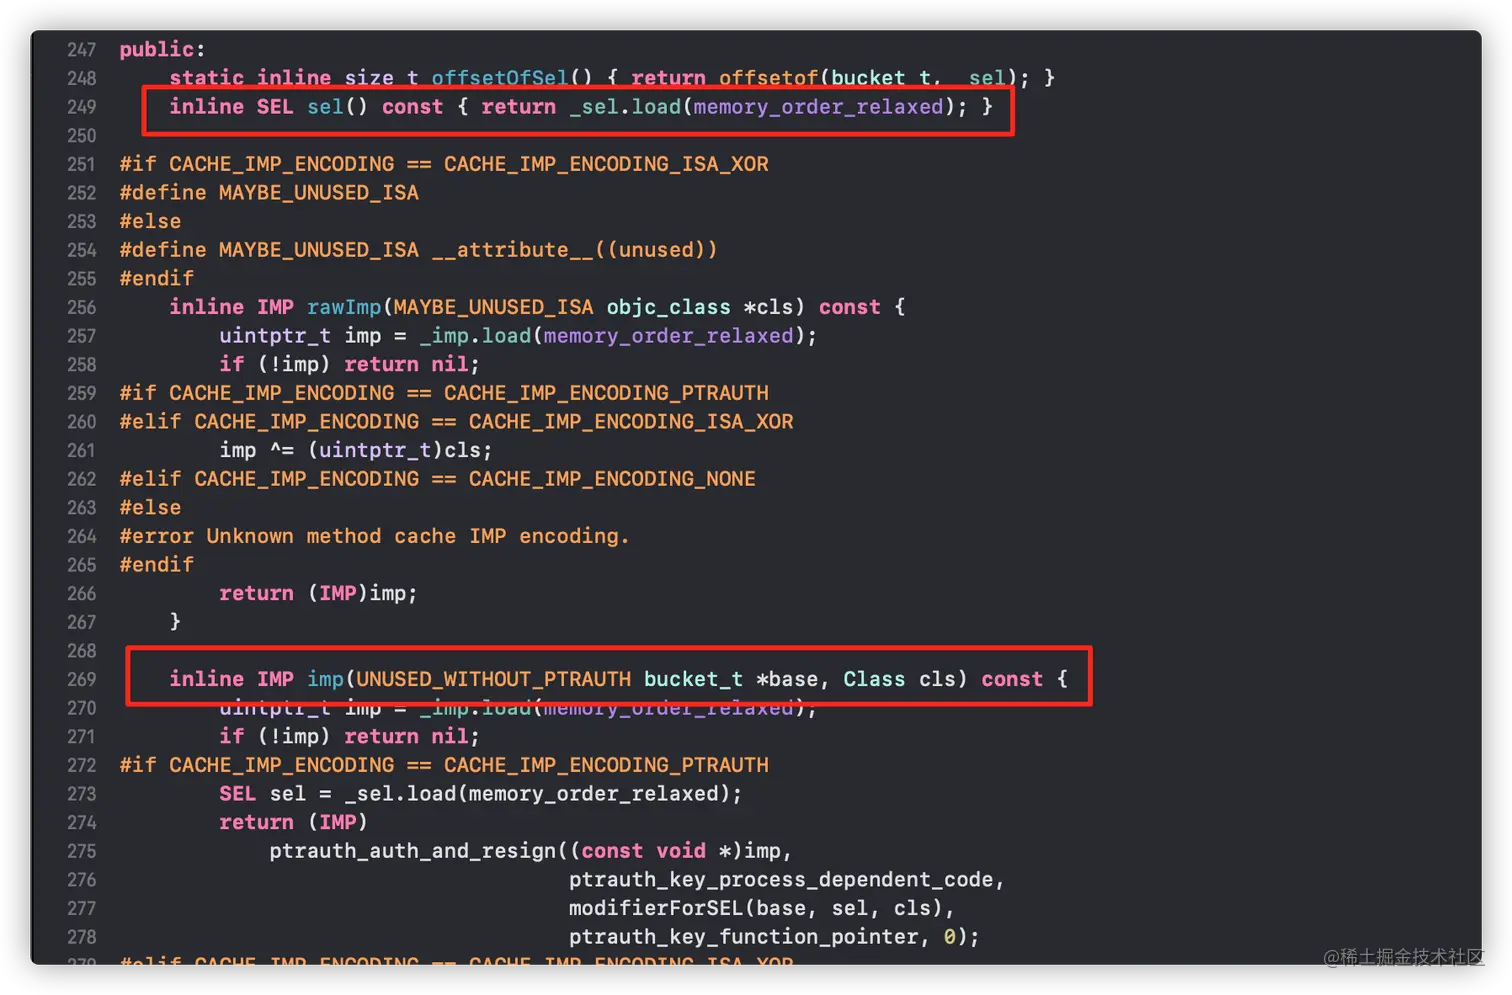Select line number 261 in the gutter
1512x995 pixels.
pyautogui.click(x=81, y=450)
